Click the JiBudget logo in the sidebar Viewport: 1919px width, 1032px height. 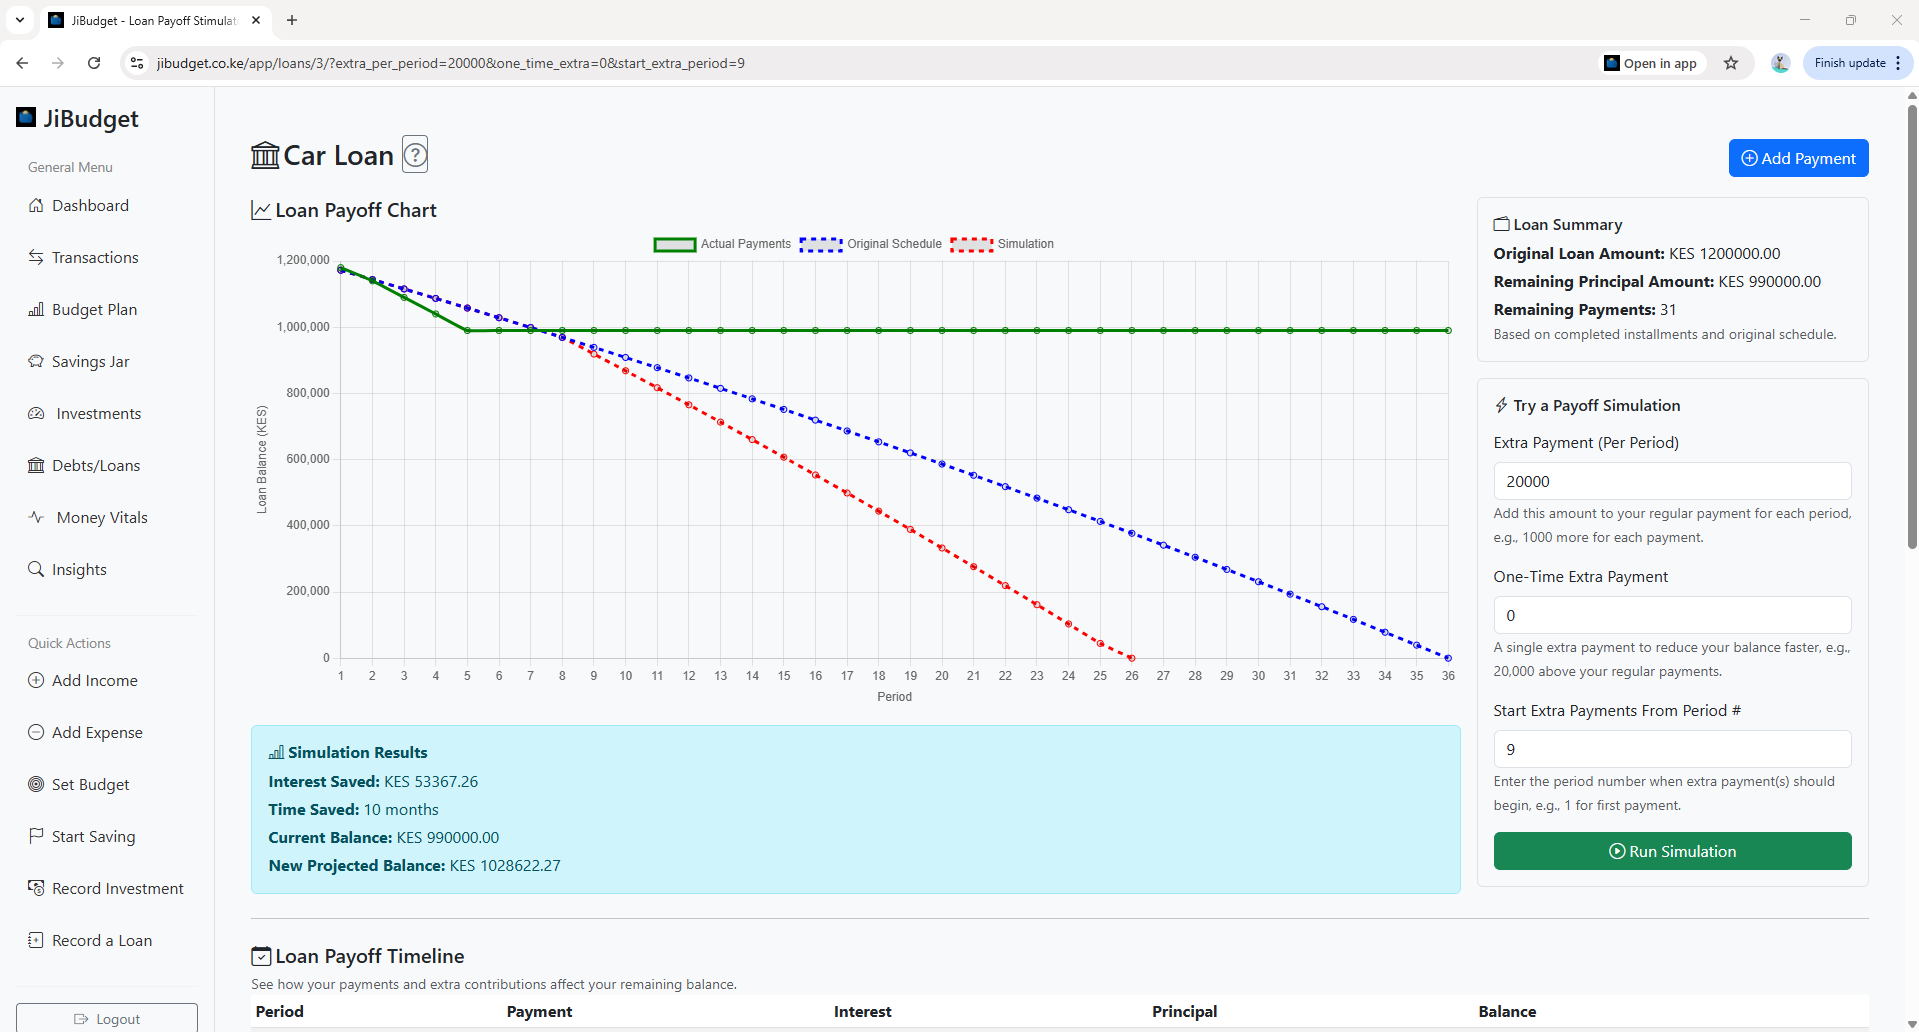click(x=78, y=119)
